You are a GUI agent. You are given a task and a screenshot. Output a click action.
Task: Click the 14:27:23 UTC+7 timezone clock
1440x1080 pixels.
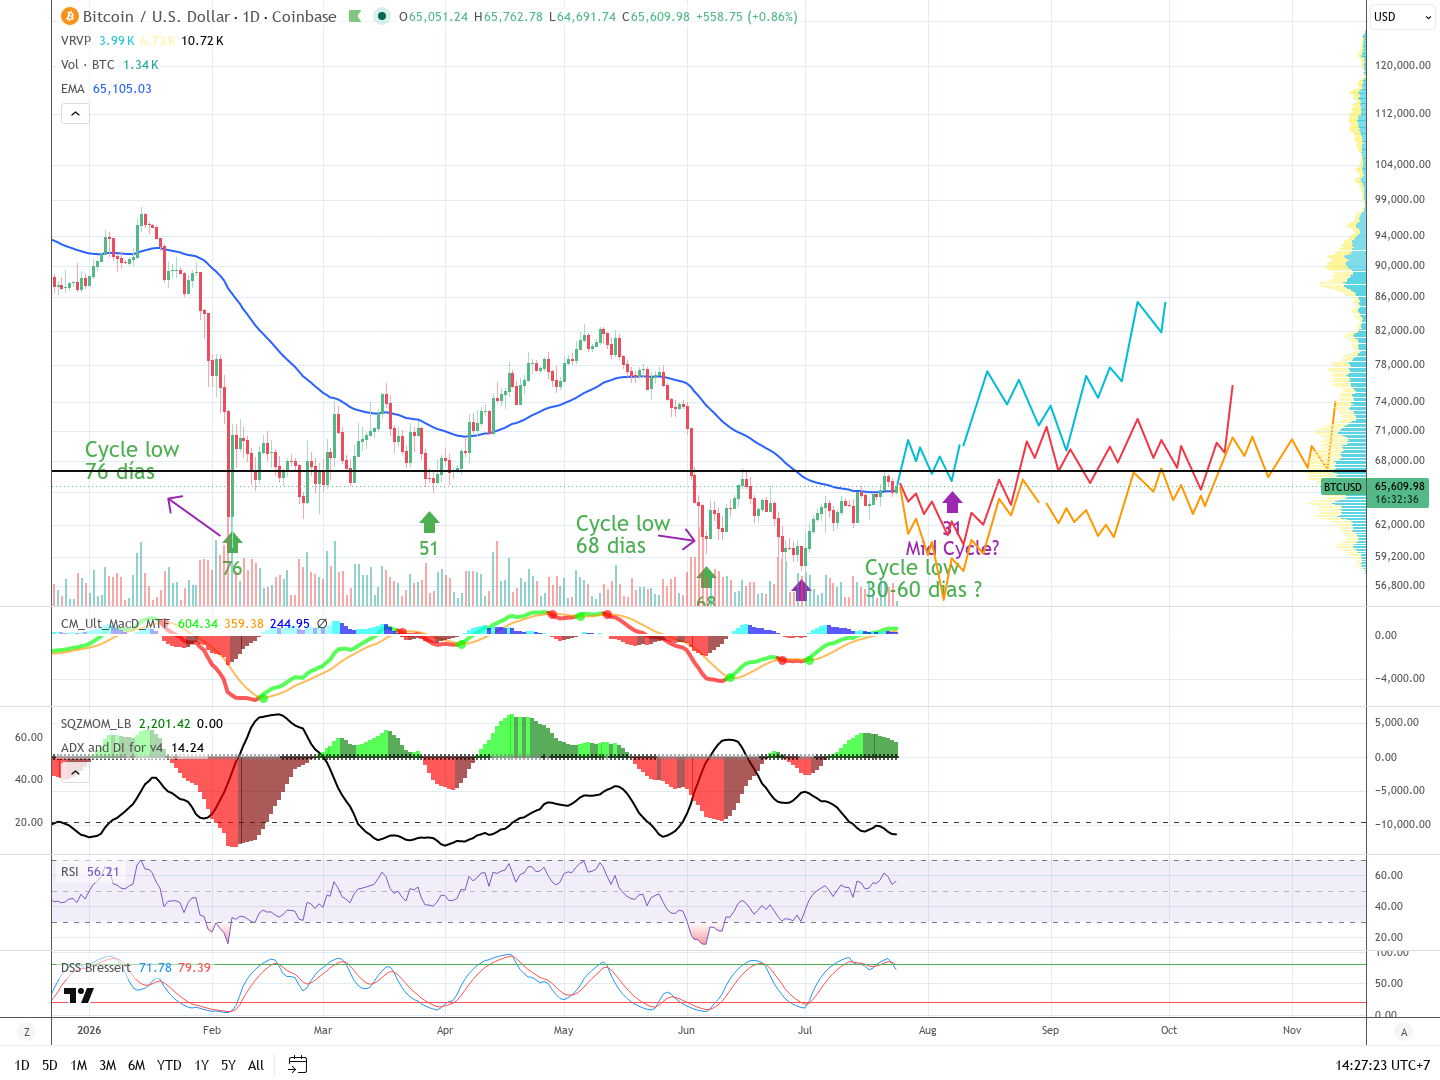[x=1382, y=1065]
